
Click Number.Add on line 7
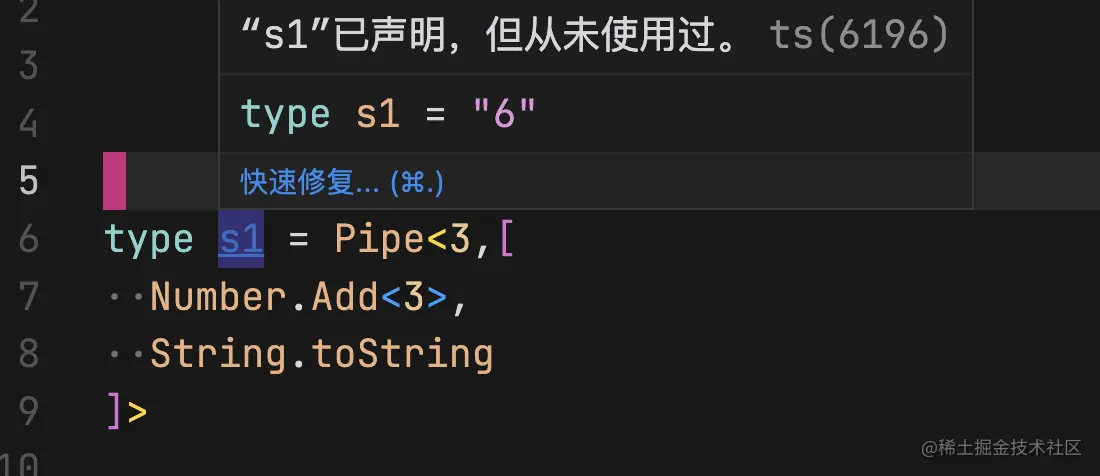(264, 297)
